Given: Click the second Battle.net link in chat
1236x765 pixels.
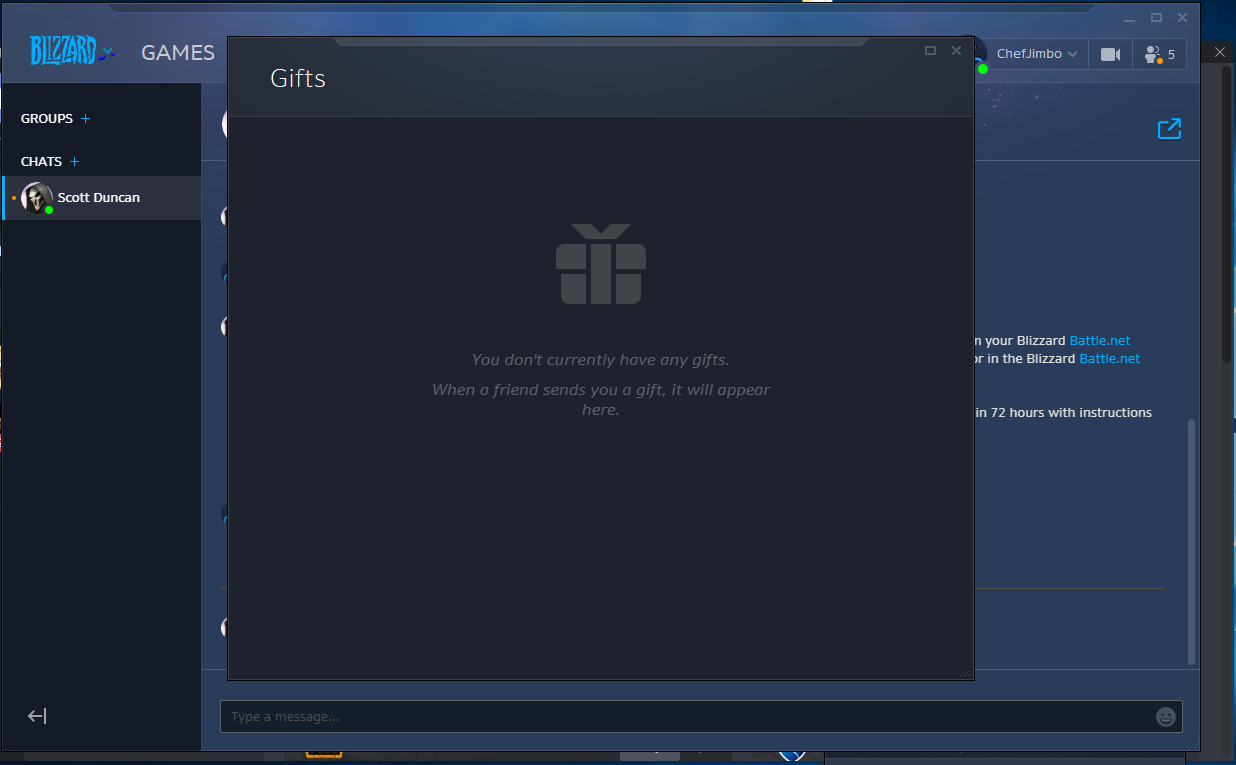Looking at the screenshot, I should (x=1109, y=358).
